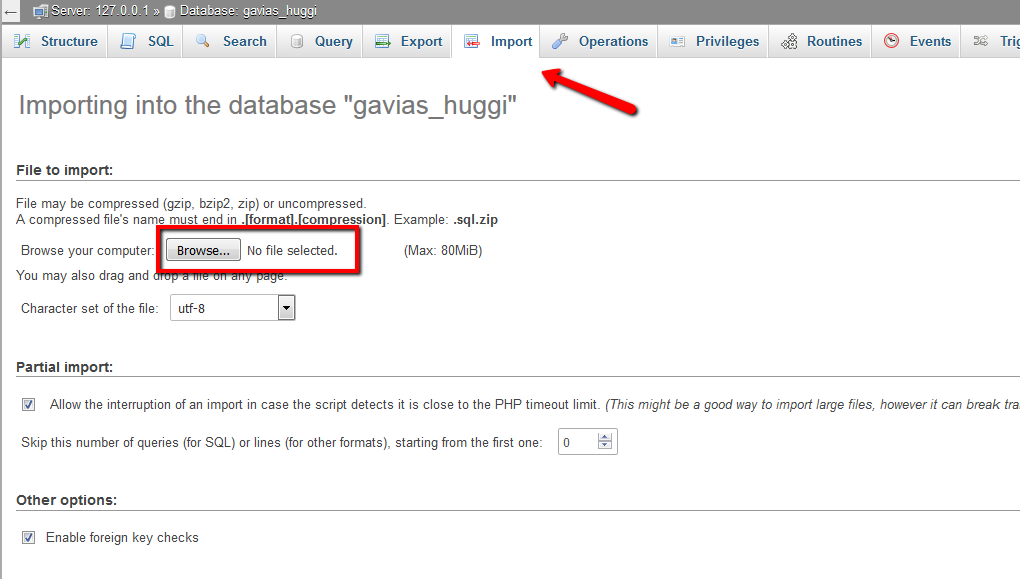Switch to the Export tab
Viewport: 1020px width, 579px height.
tap(407, 41)
